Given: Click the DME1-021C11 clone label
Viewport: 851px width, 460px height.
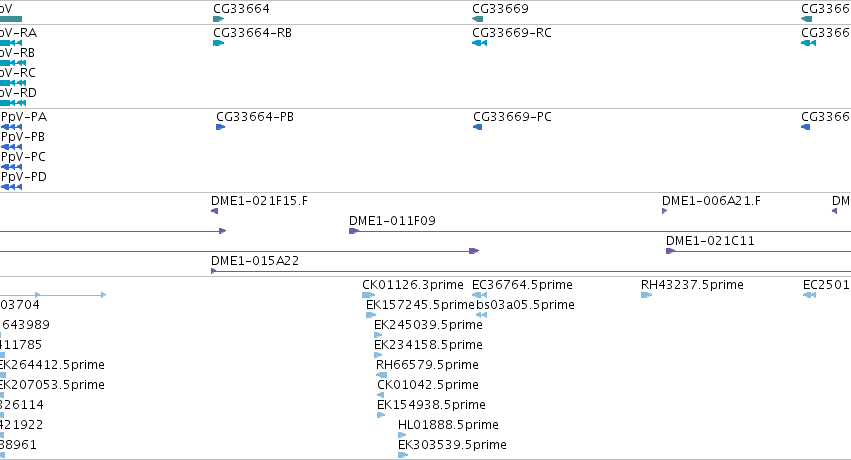Looking at the screenshot, I should [x=710, y=241].
